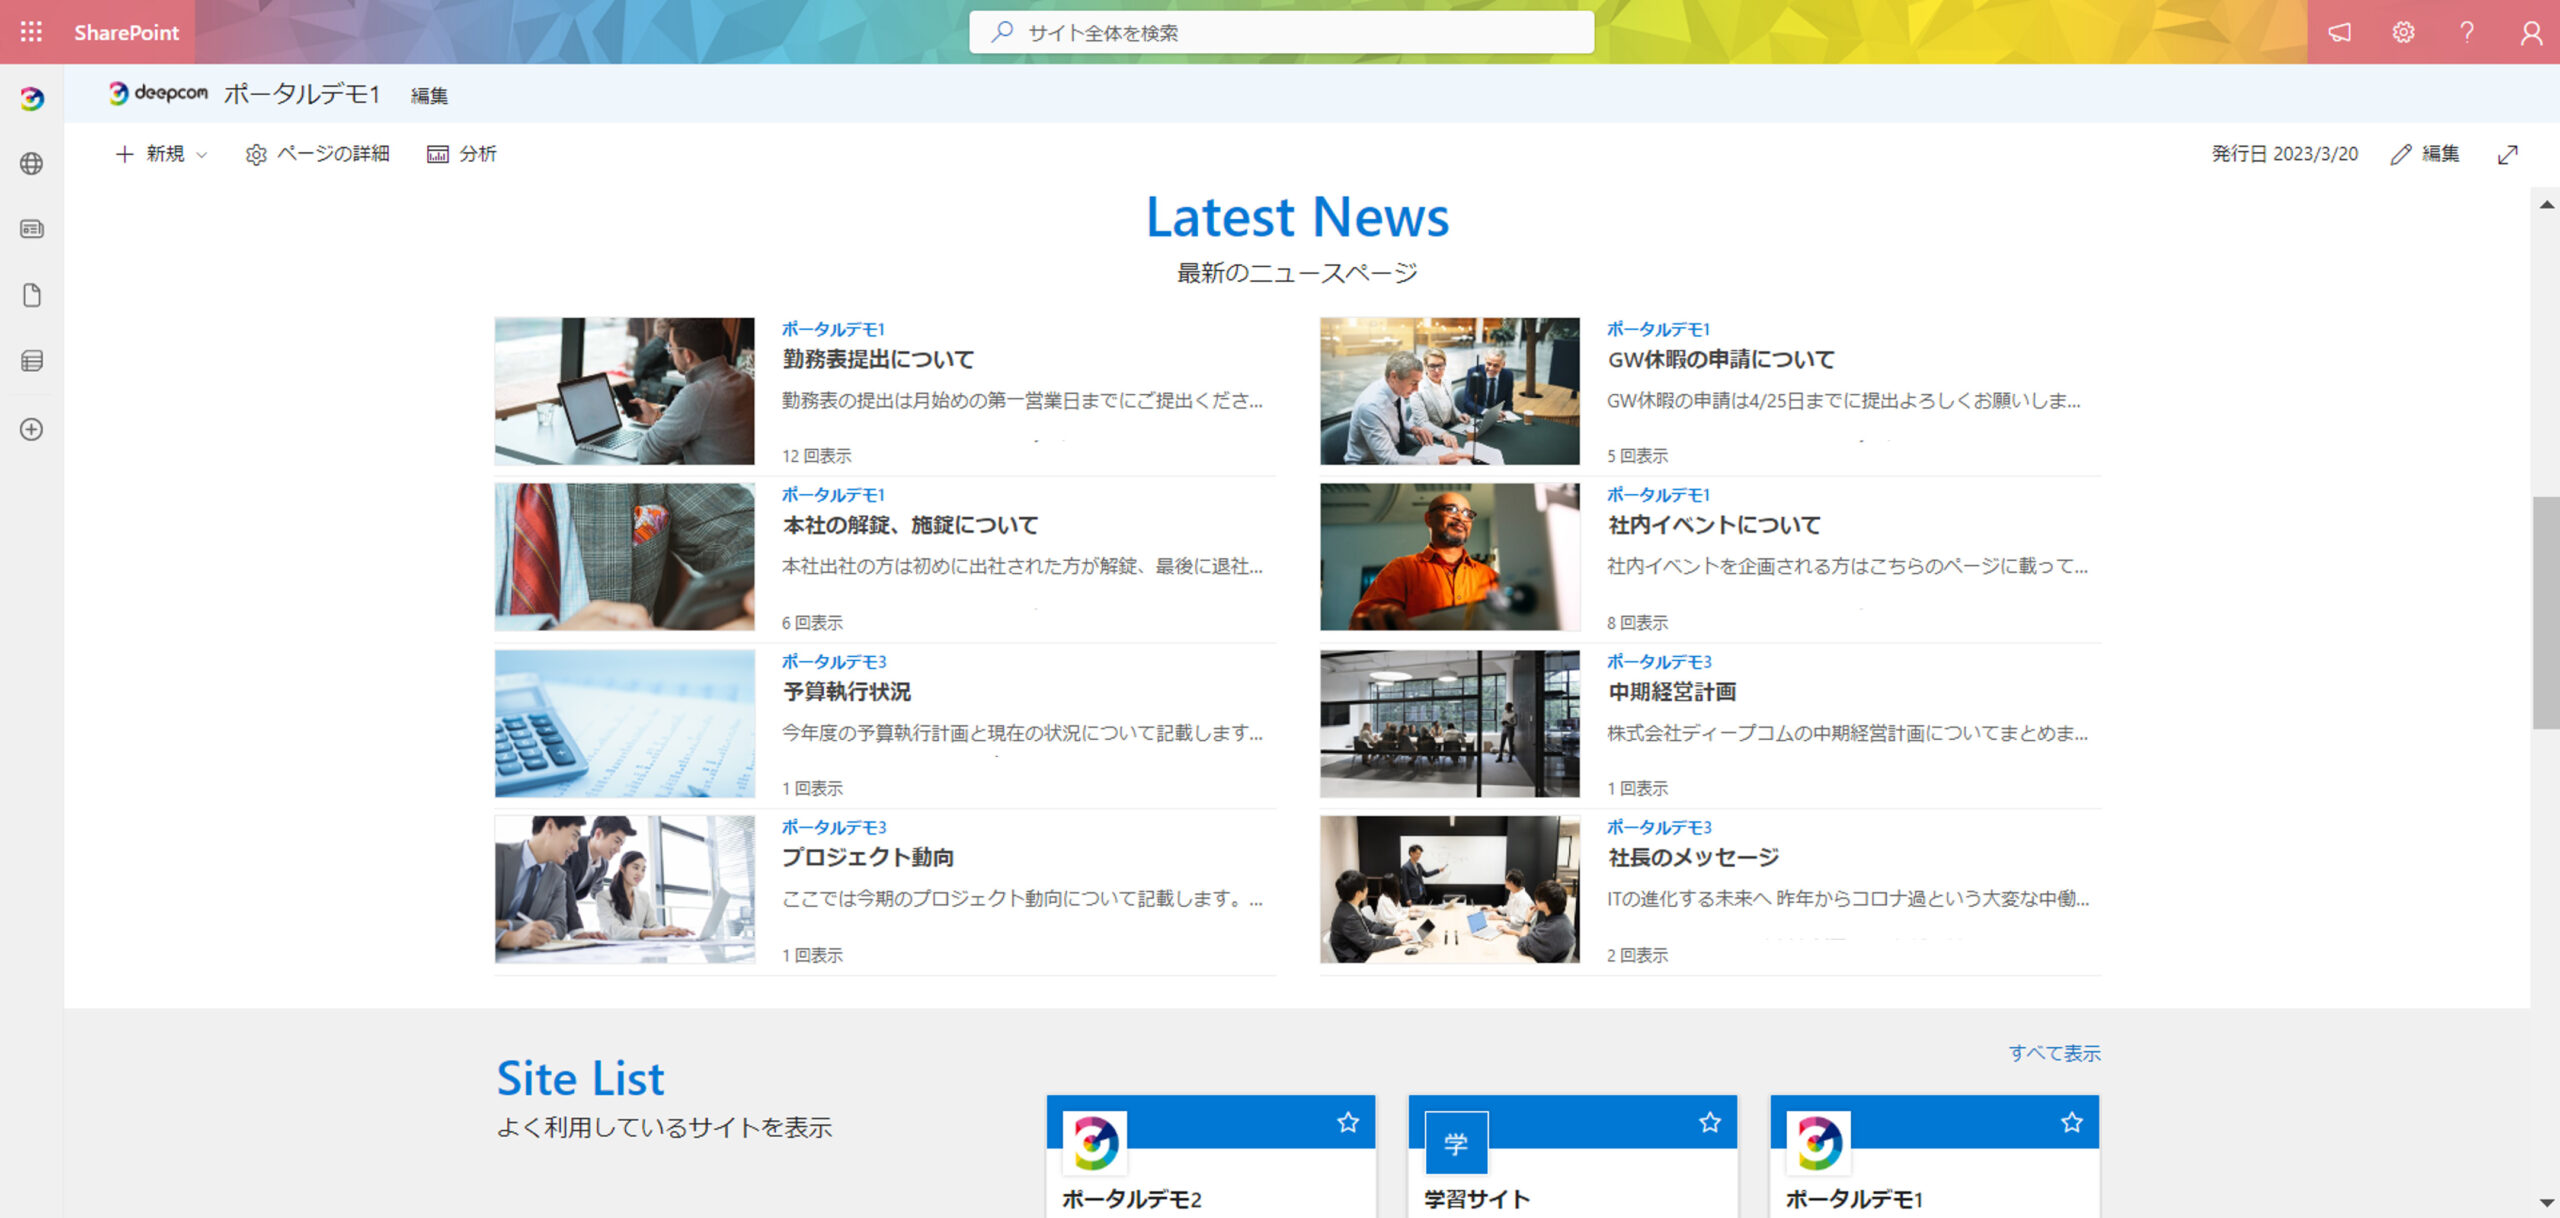
Task: Open the help question mark icon
Action: (x=2467, y=32)
